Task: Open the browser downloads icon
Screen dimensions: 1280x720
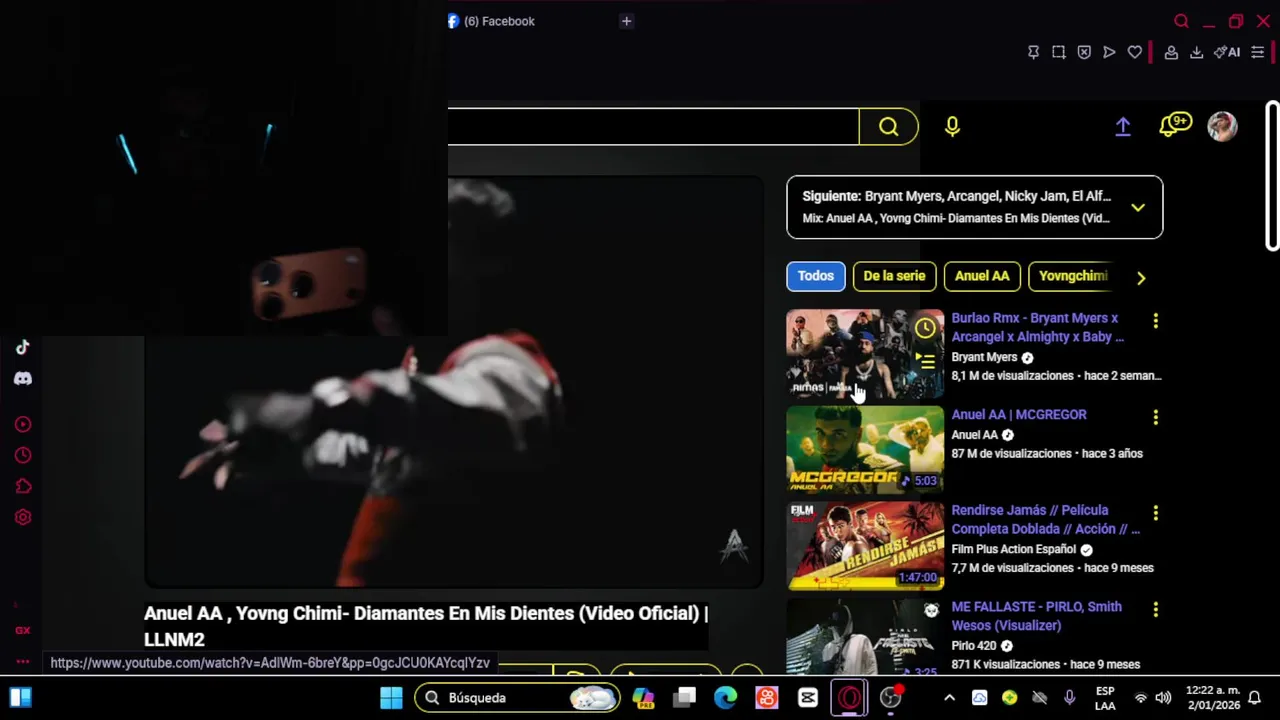Action: [x=1196, y=52]
